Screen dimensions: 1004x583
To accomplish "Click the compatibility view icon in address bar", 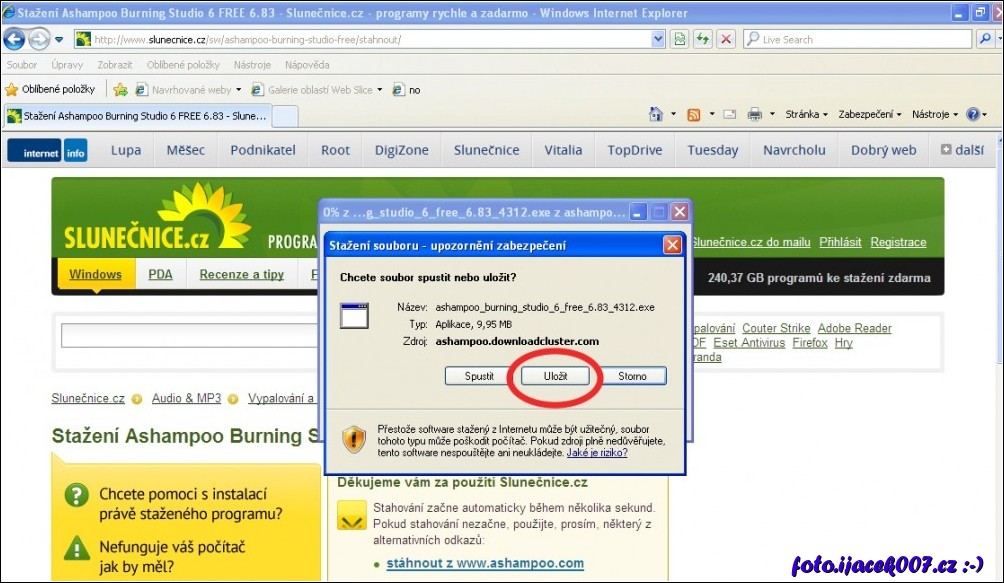I will pos(680,39).
